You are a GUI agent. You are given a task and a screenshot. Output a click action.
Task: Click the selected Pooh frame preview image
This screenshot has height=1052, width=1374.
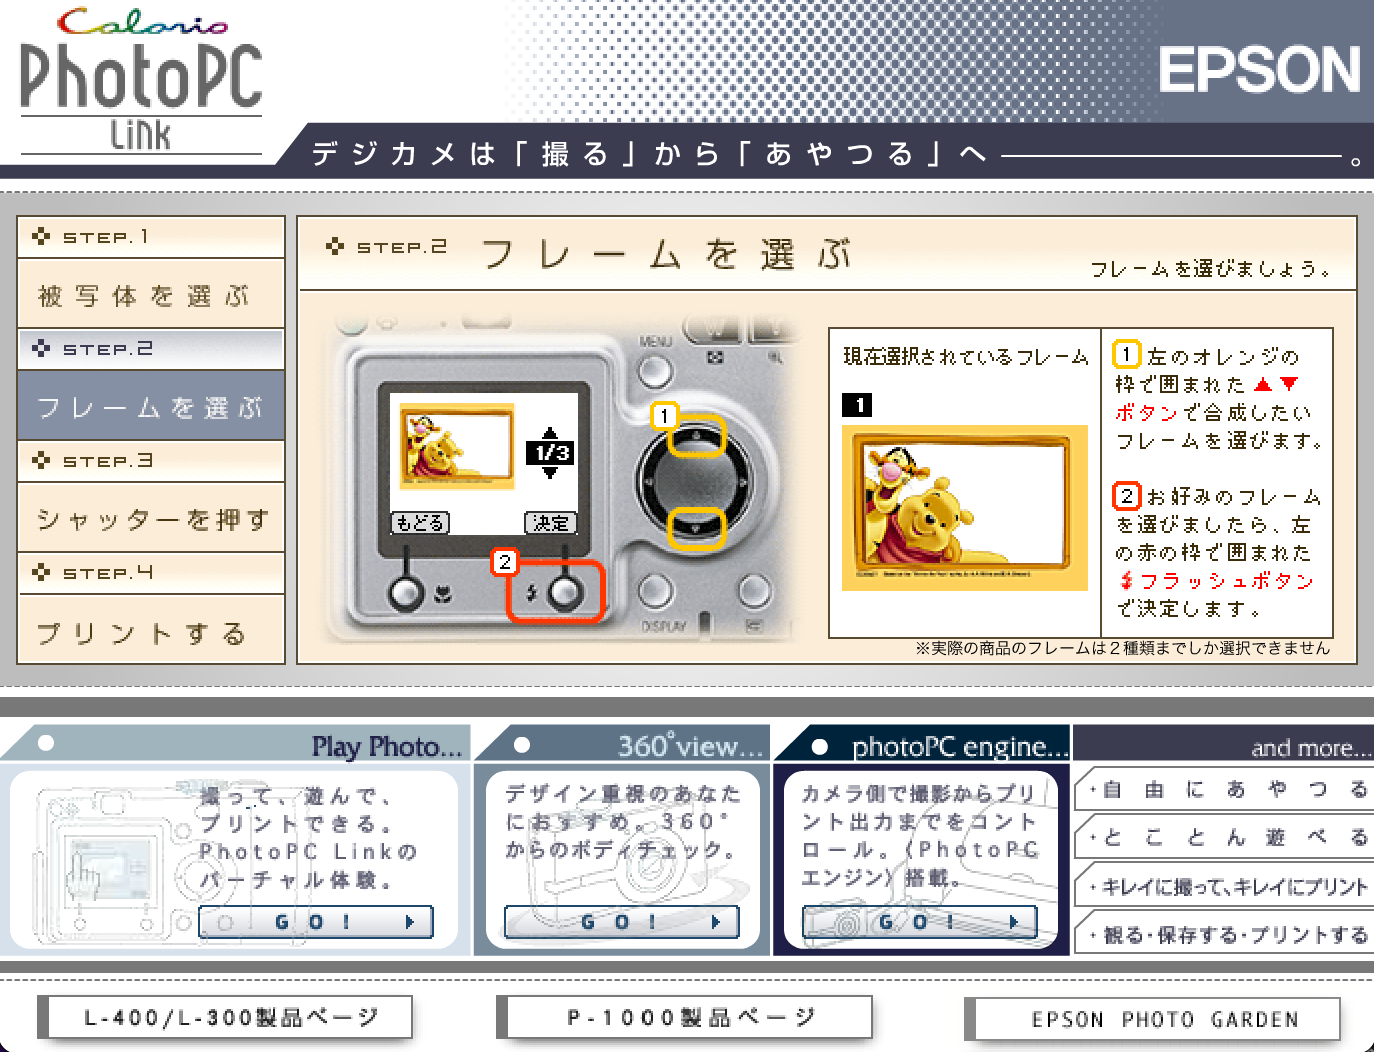tap(964, 508)
